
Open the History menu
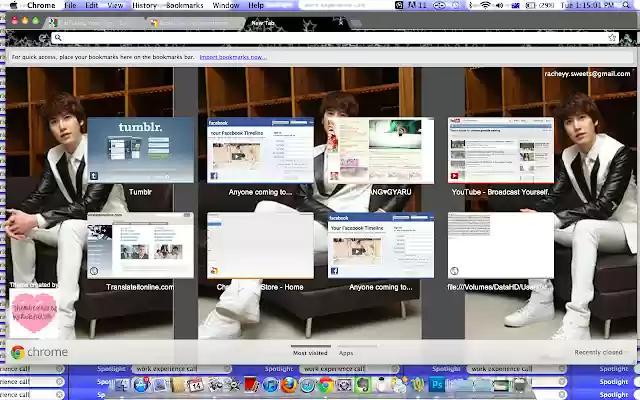point(144,5)
